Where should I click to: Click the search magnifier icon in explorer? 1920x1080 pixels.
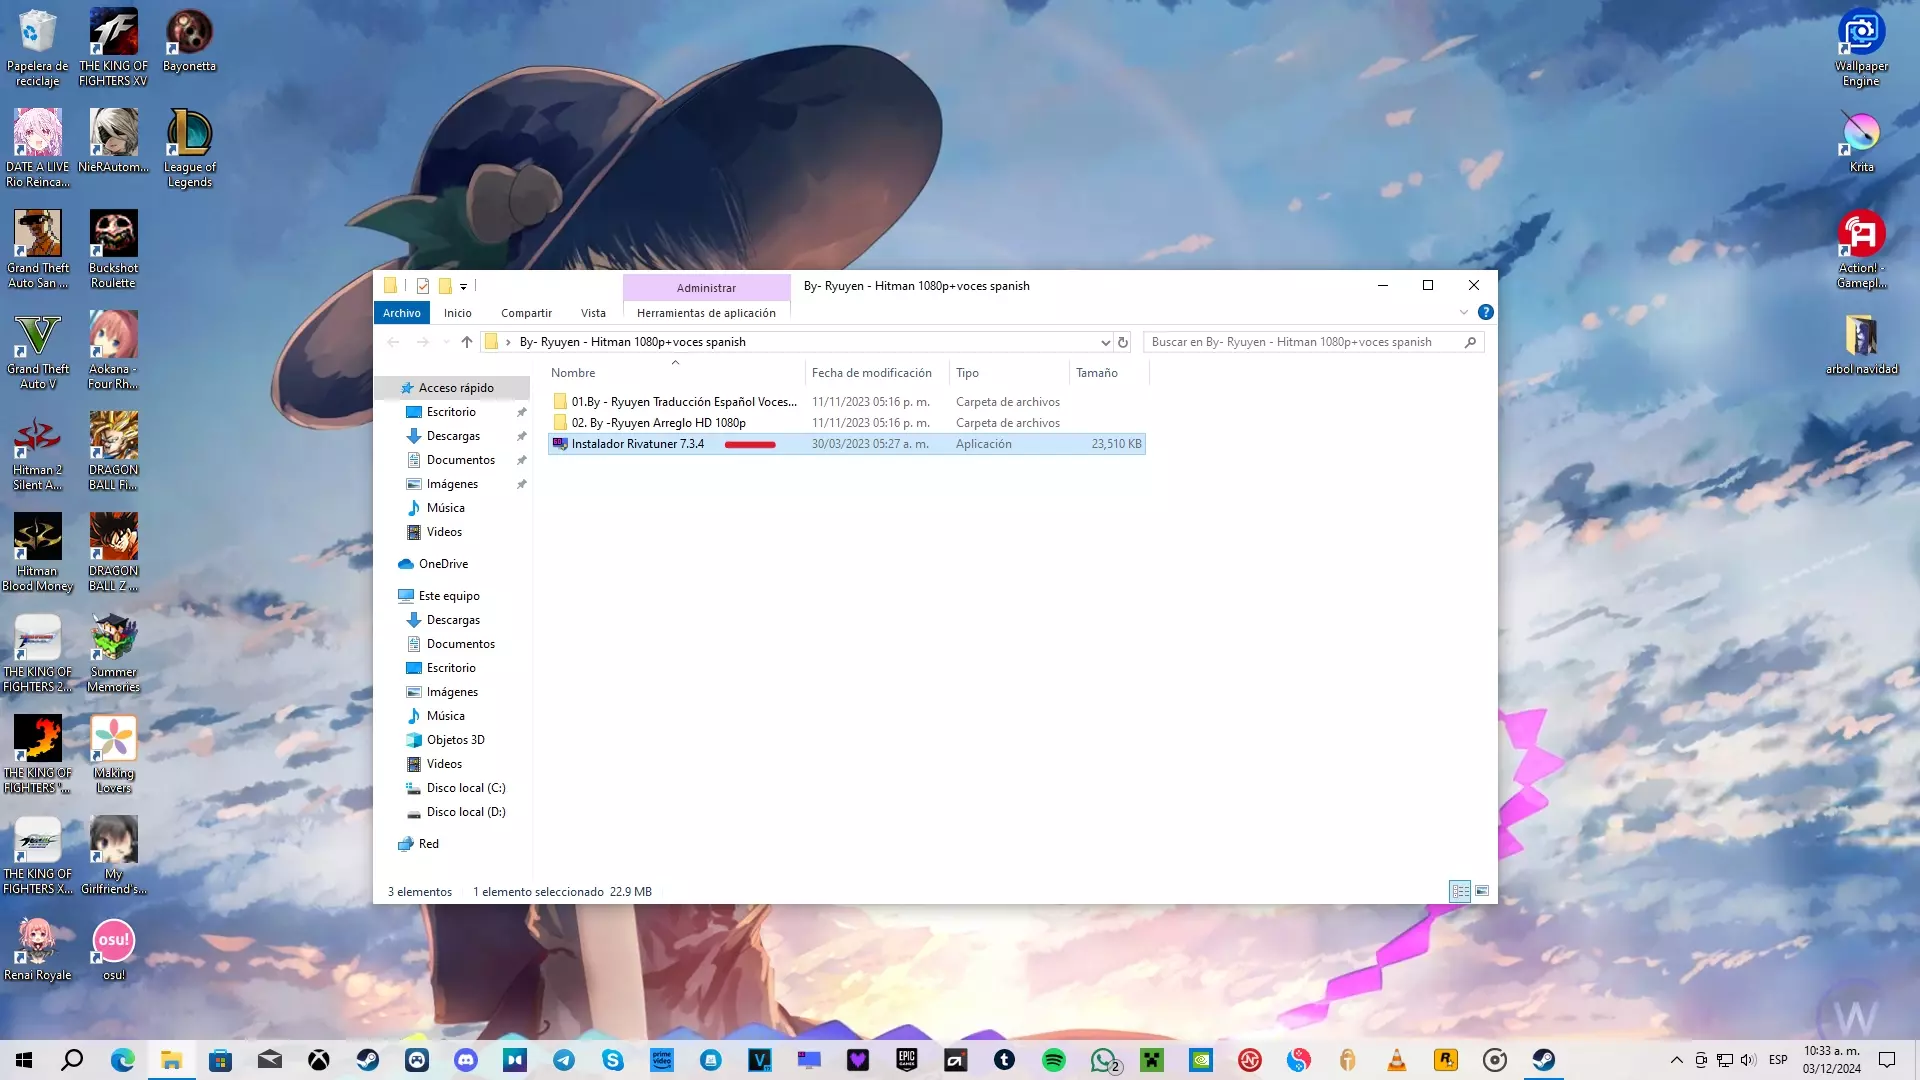(1470, 342)
